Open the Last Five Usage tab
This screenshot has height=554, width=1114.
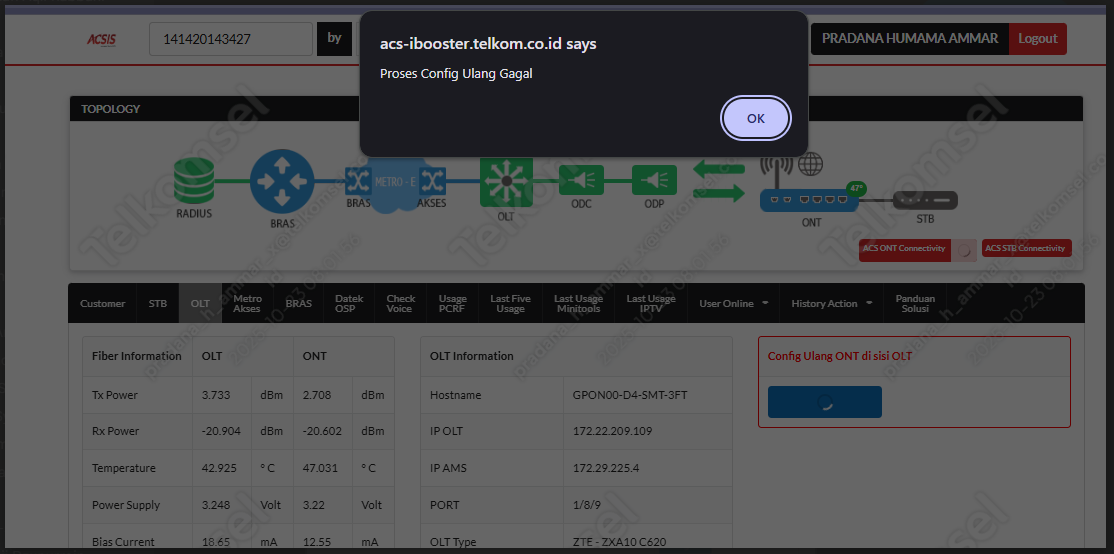pyautogui.click(x=510, y=303)
